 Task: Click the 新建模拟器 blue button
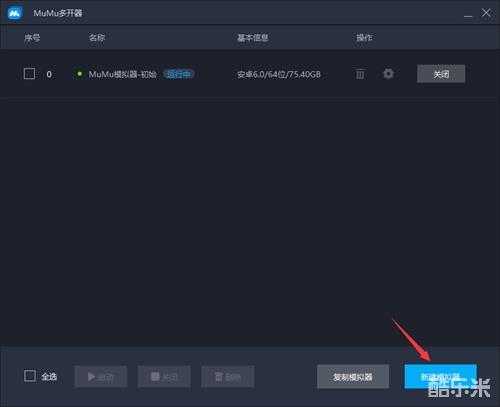click(x=440, y=377)
